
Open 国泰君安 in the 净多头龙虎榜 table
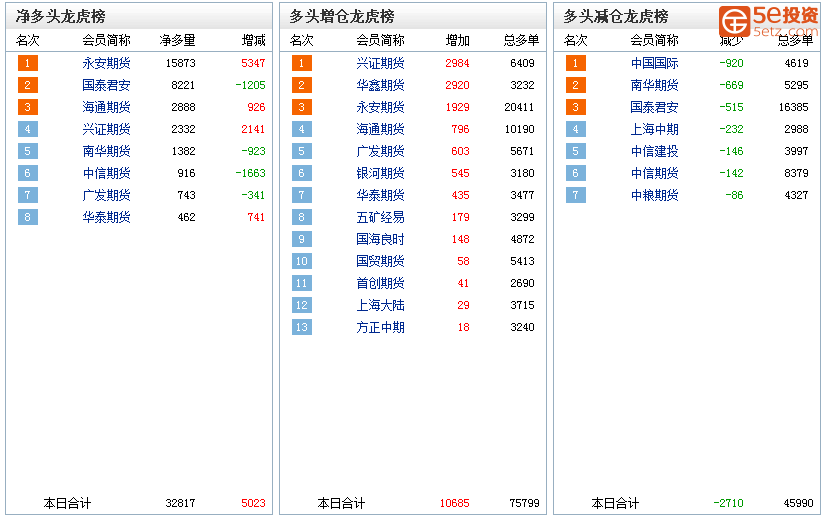point(106,85)
